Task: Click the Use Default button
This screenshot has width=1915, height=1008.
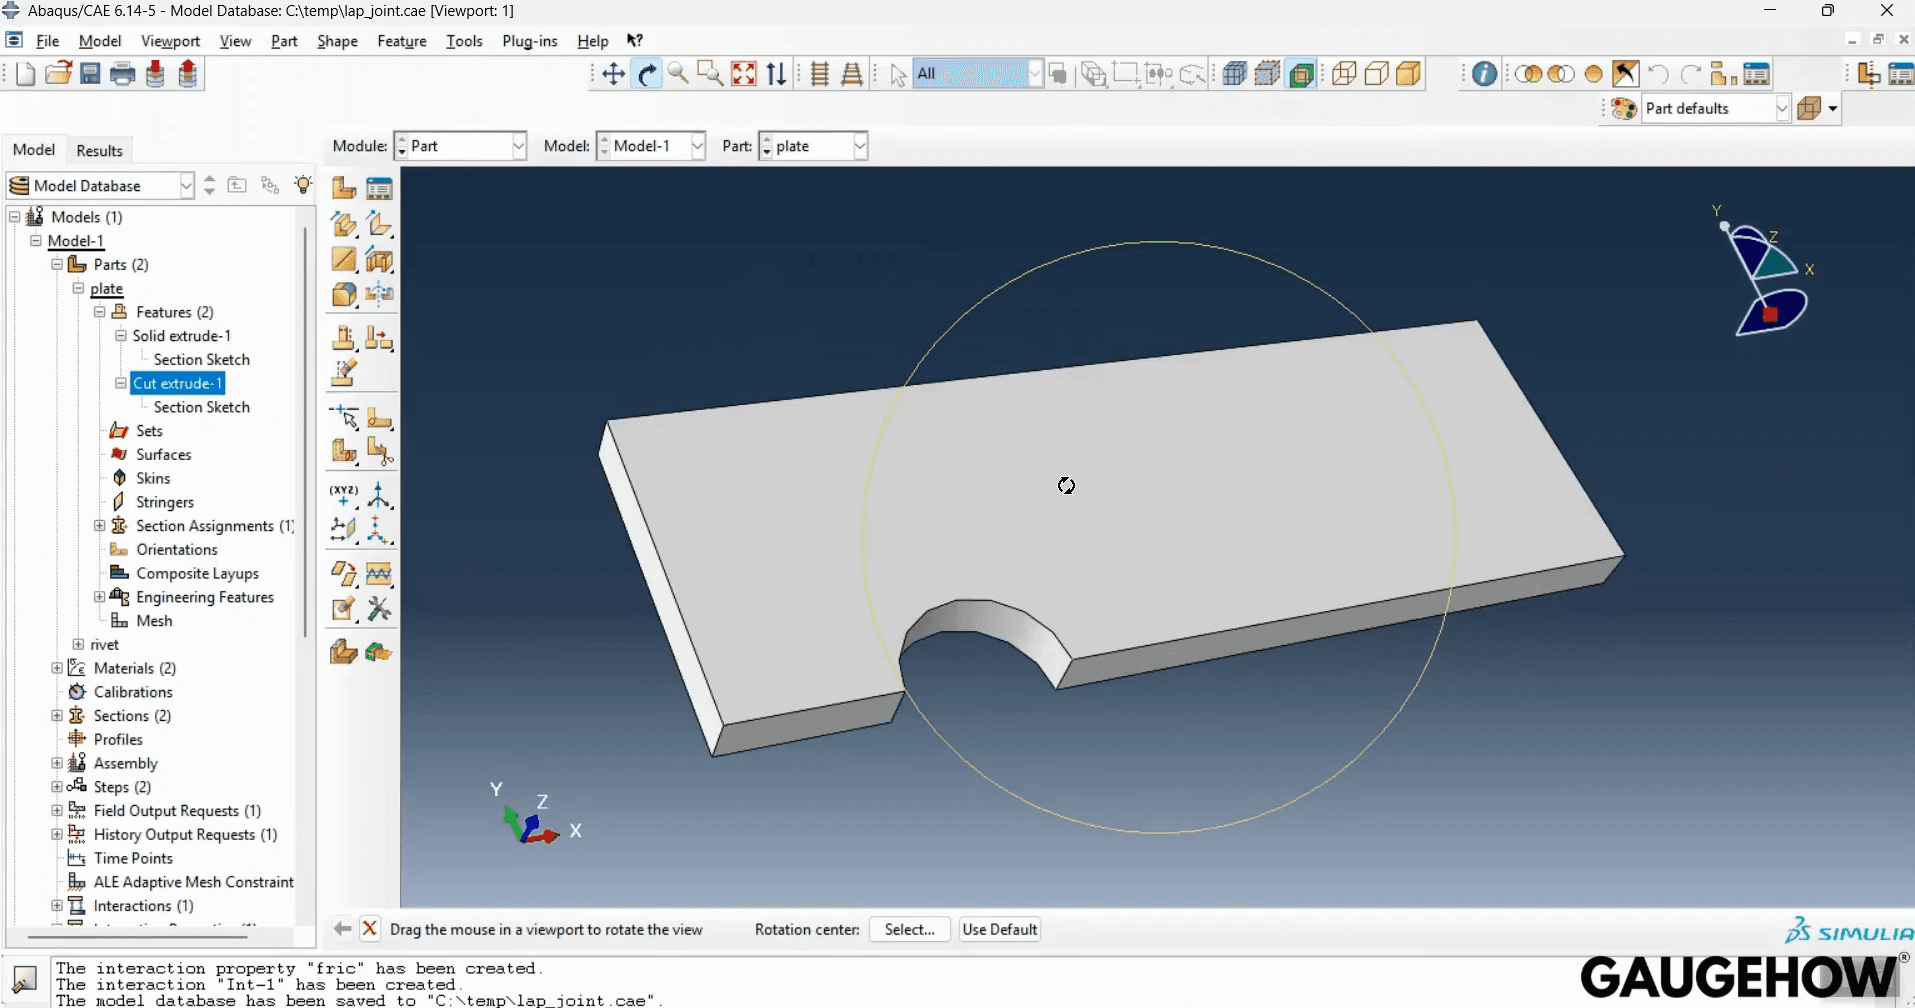Action: 999,929
